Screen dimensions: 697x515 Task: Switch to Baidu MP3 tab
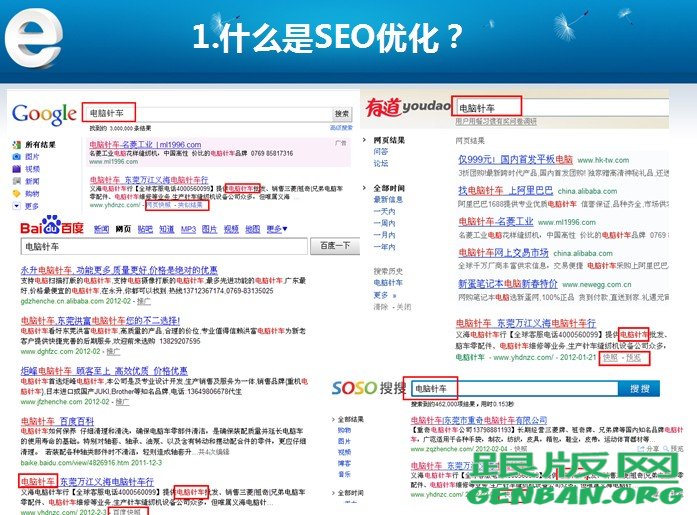[188, 229]
